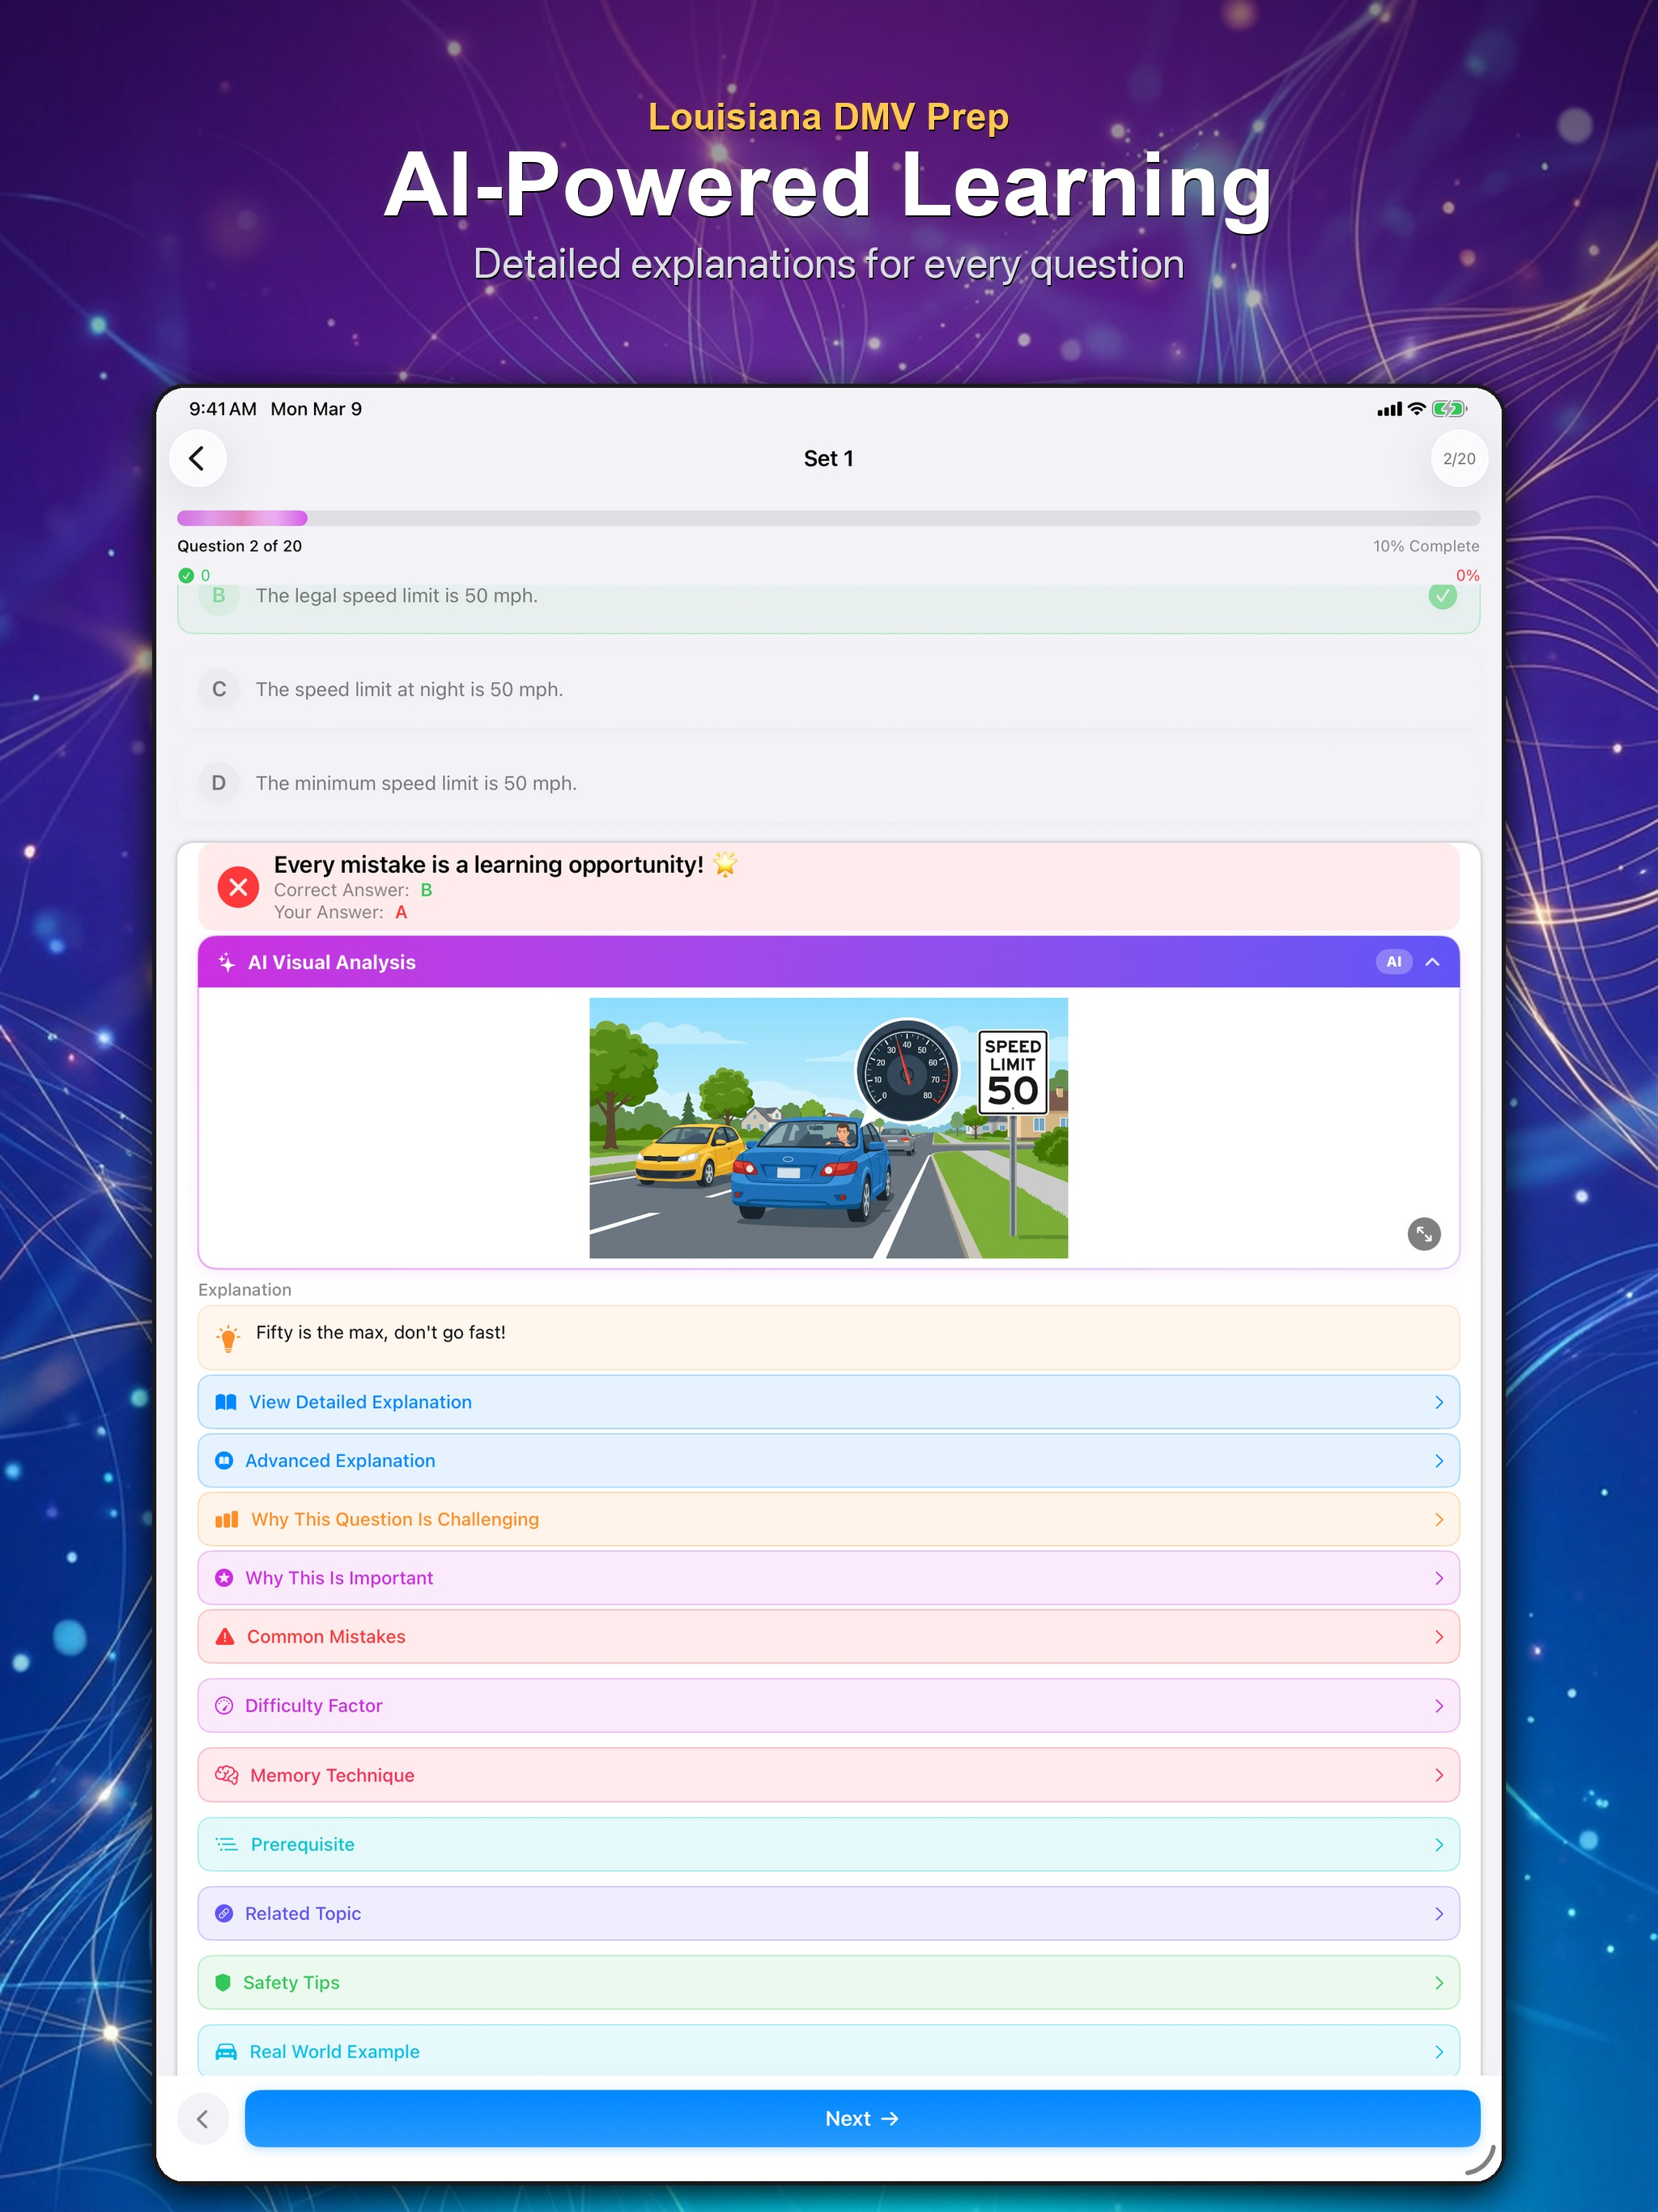Click the link icon on Related Topic
1658x2212 pixels.
click(x=224, y=1913)
